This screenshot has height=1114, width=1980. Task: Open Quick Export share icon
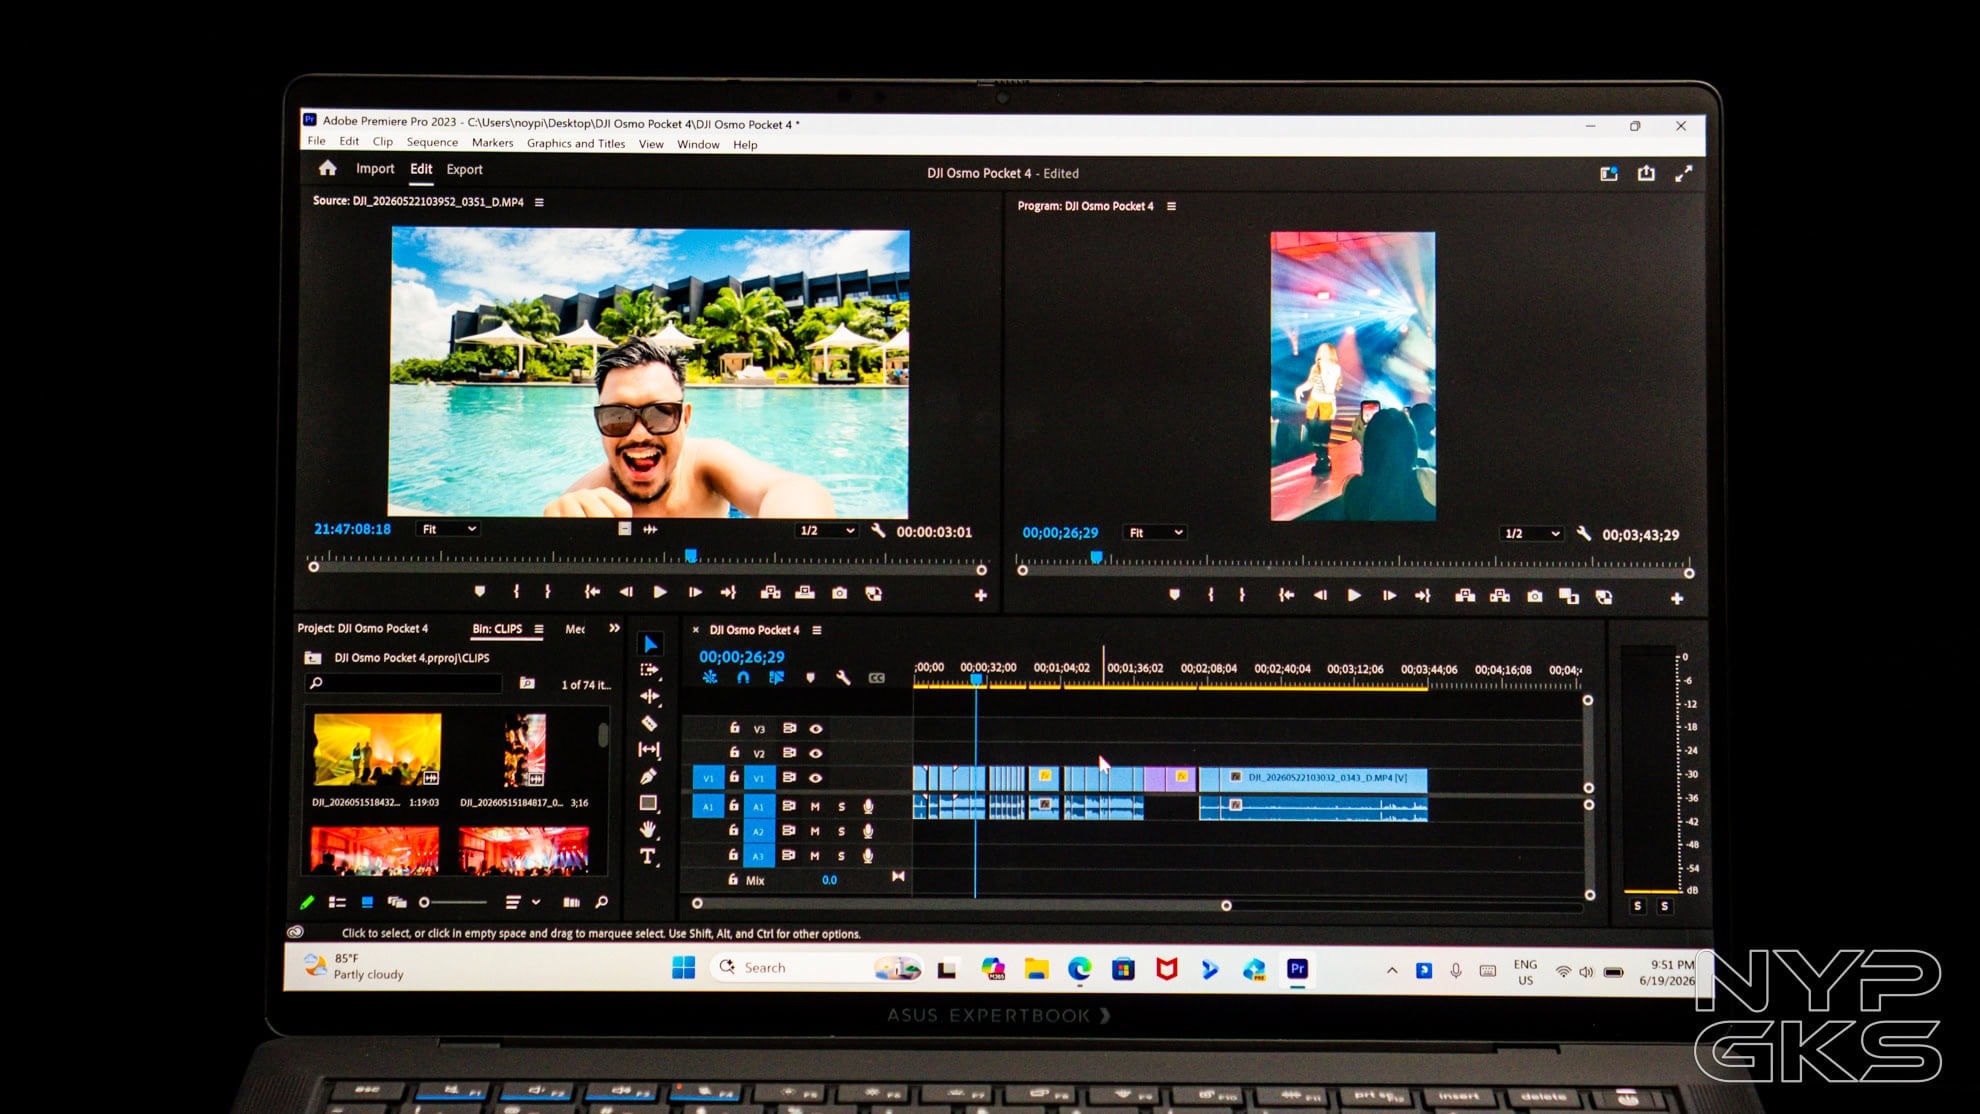pos(1646,173)
